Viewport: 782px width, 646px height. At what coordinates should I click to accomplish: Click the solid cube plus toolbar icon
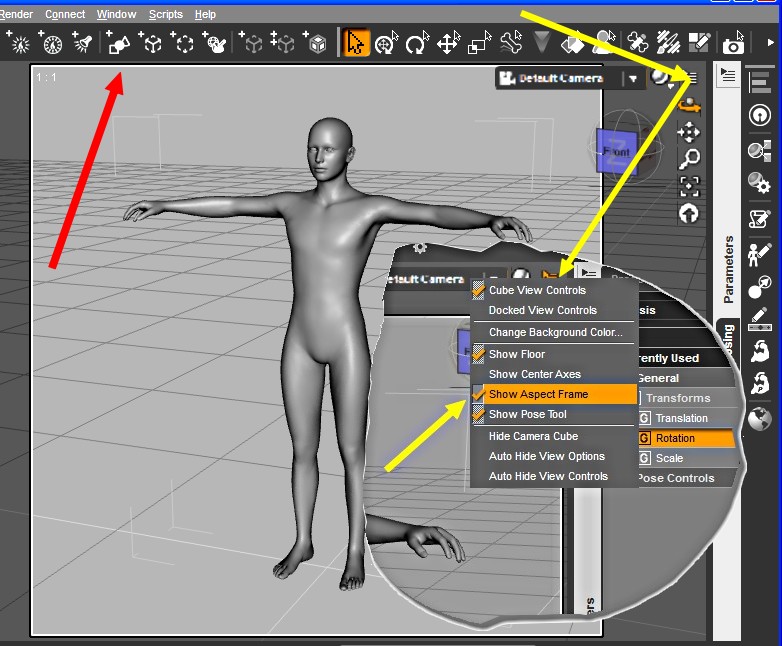click(315, 43)
